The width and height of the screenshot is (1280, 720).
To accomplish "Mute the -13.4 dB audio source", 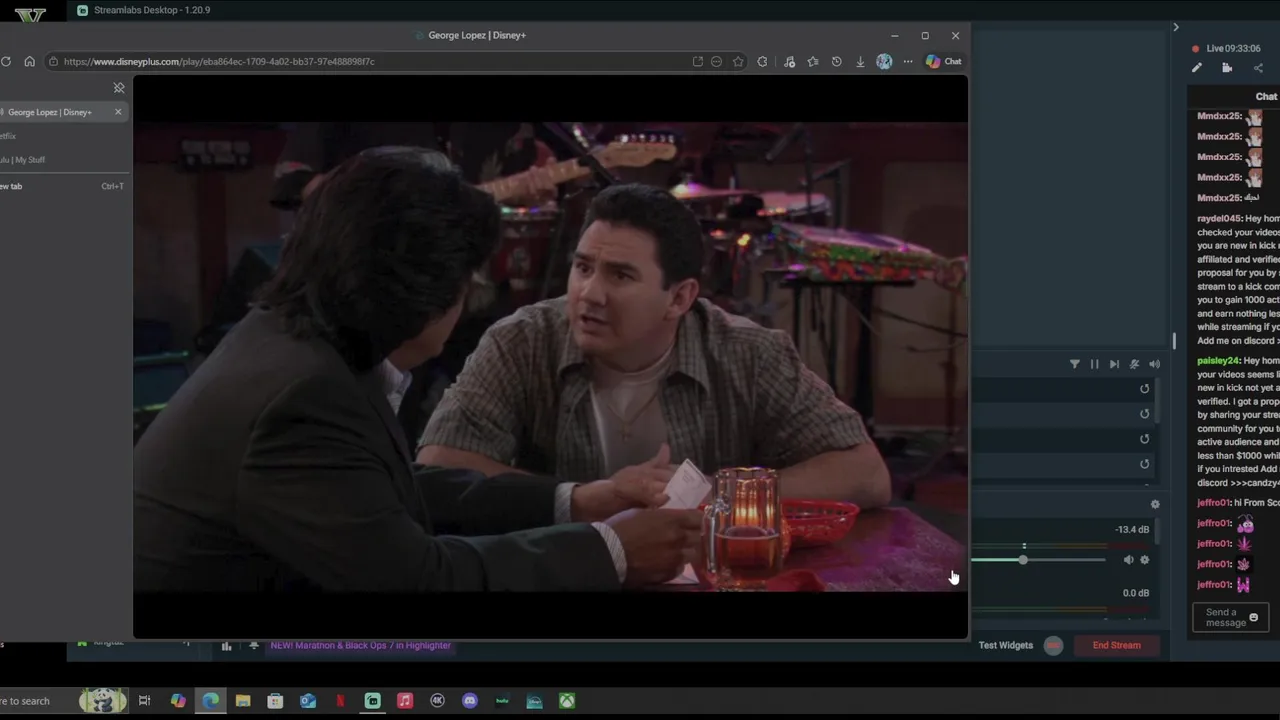I will click(1128, 560).
